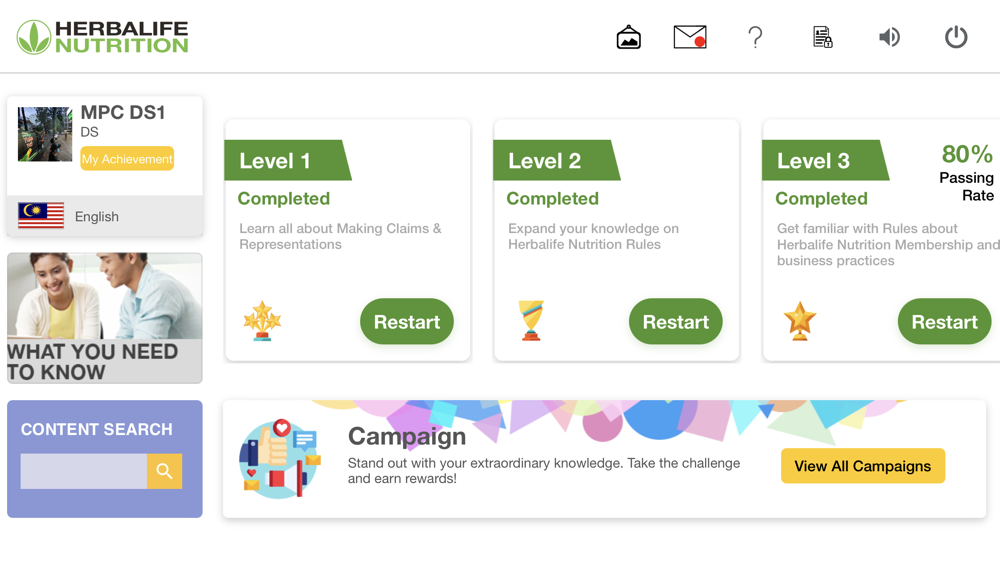Click the Level 2 trophy badge
This screenshot has width=1000, height=563.
coord(531,321)
